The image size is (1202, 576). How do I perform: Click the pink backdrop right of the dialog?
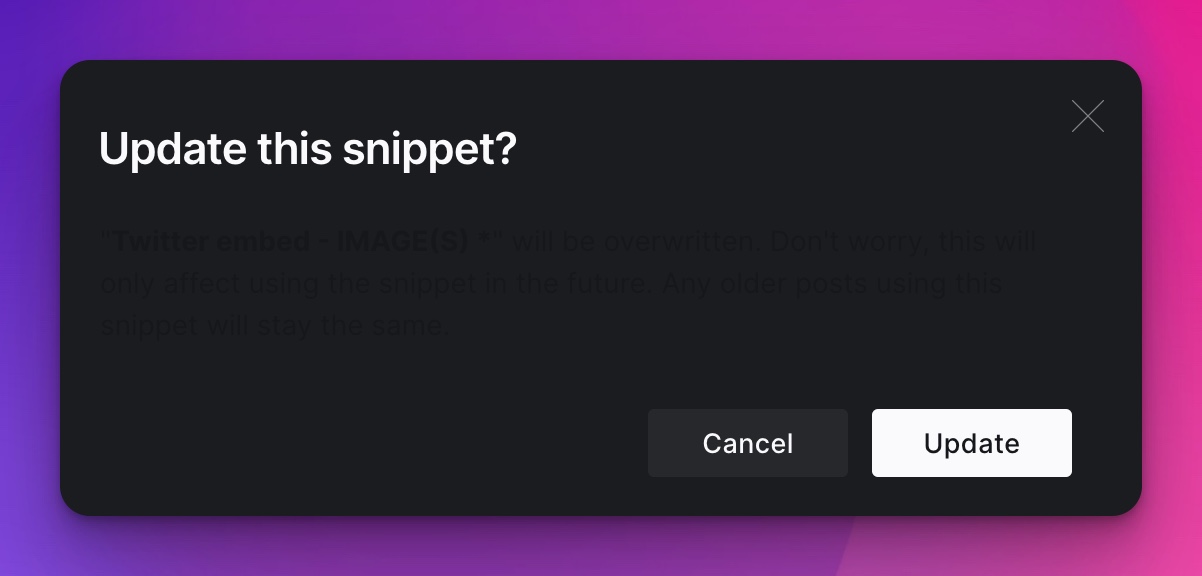1172,300
